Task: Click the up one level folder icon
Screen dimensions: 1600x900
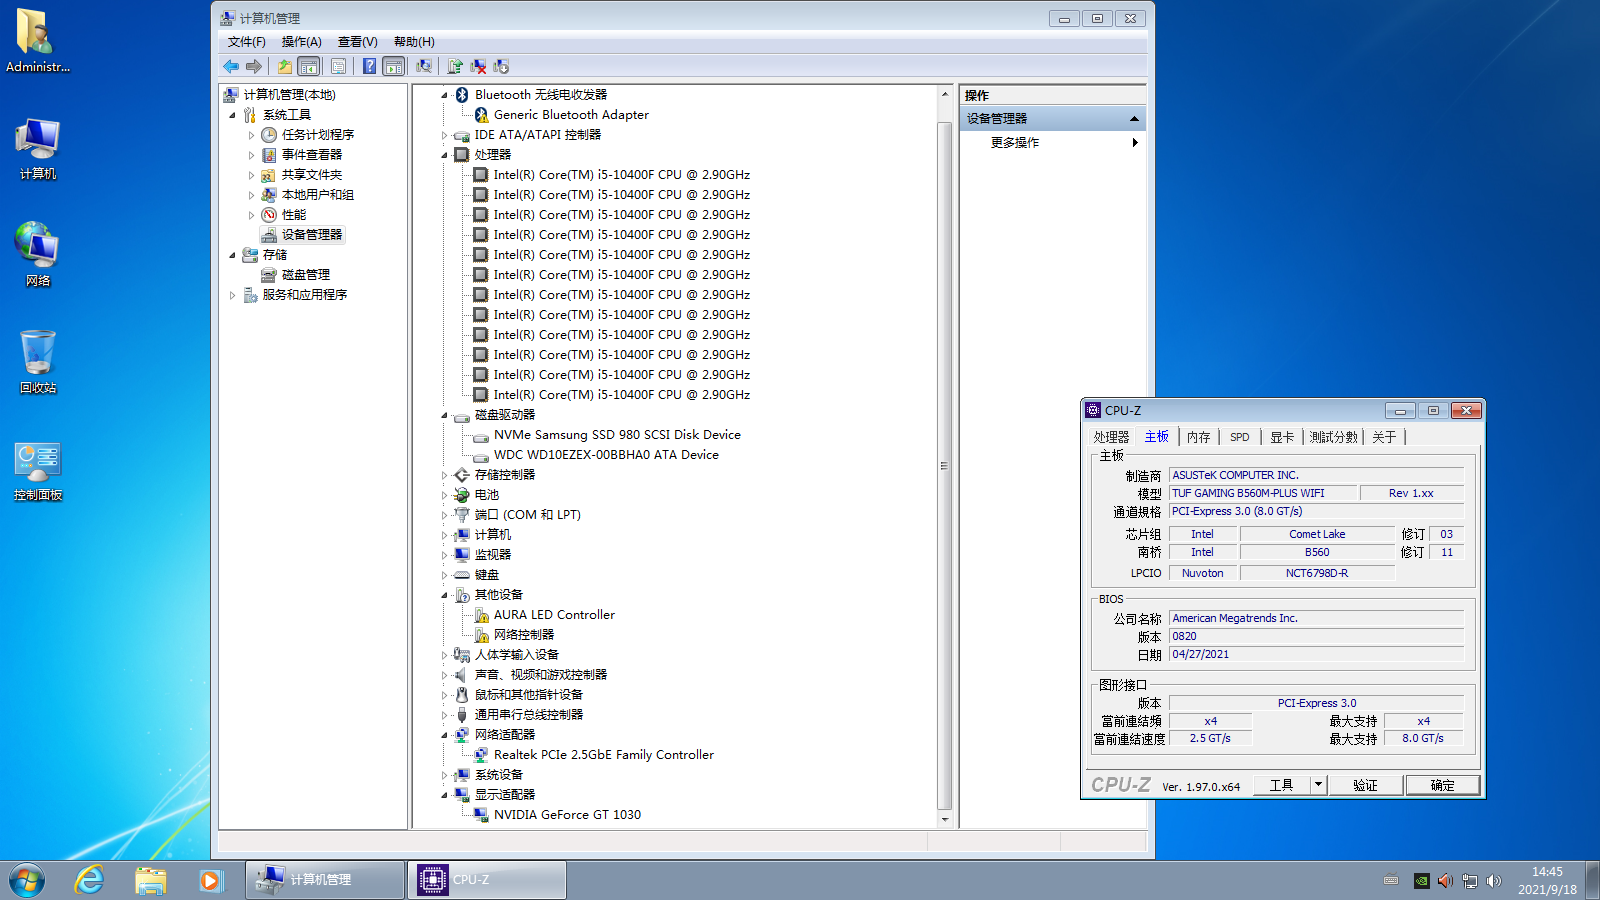Action: [x=285, y=66]
